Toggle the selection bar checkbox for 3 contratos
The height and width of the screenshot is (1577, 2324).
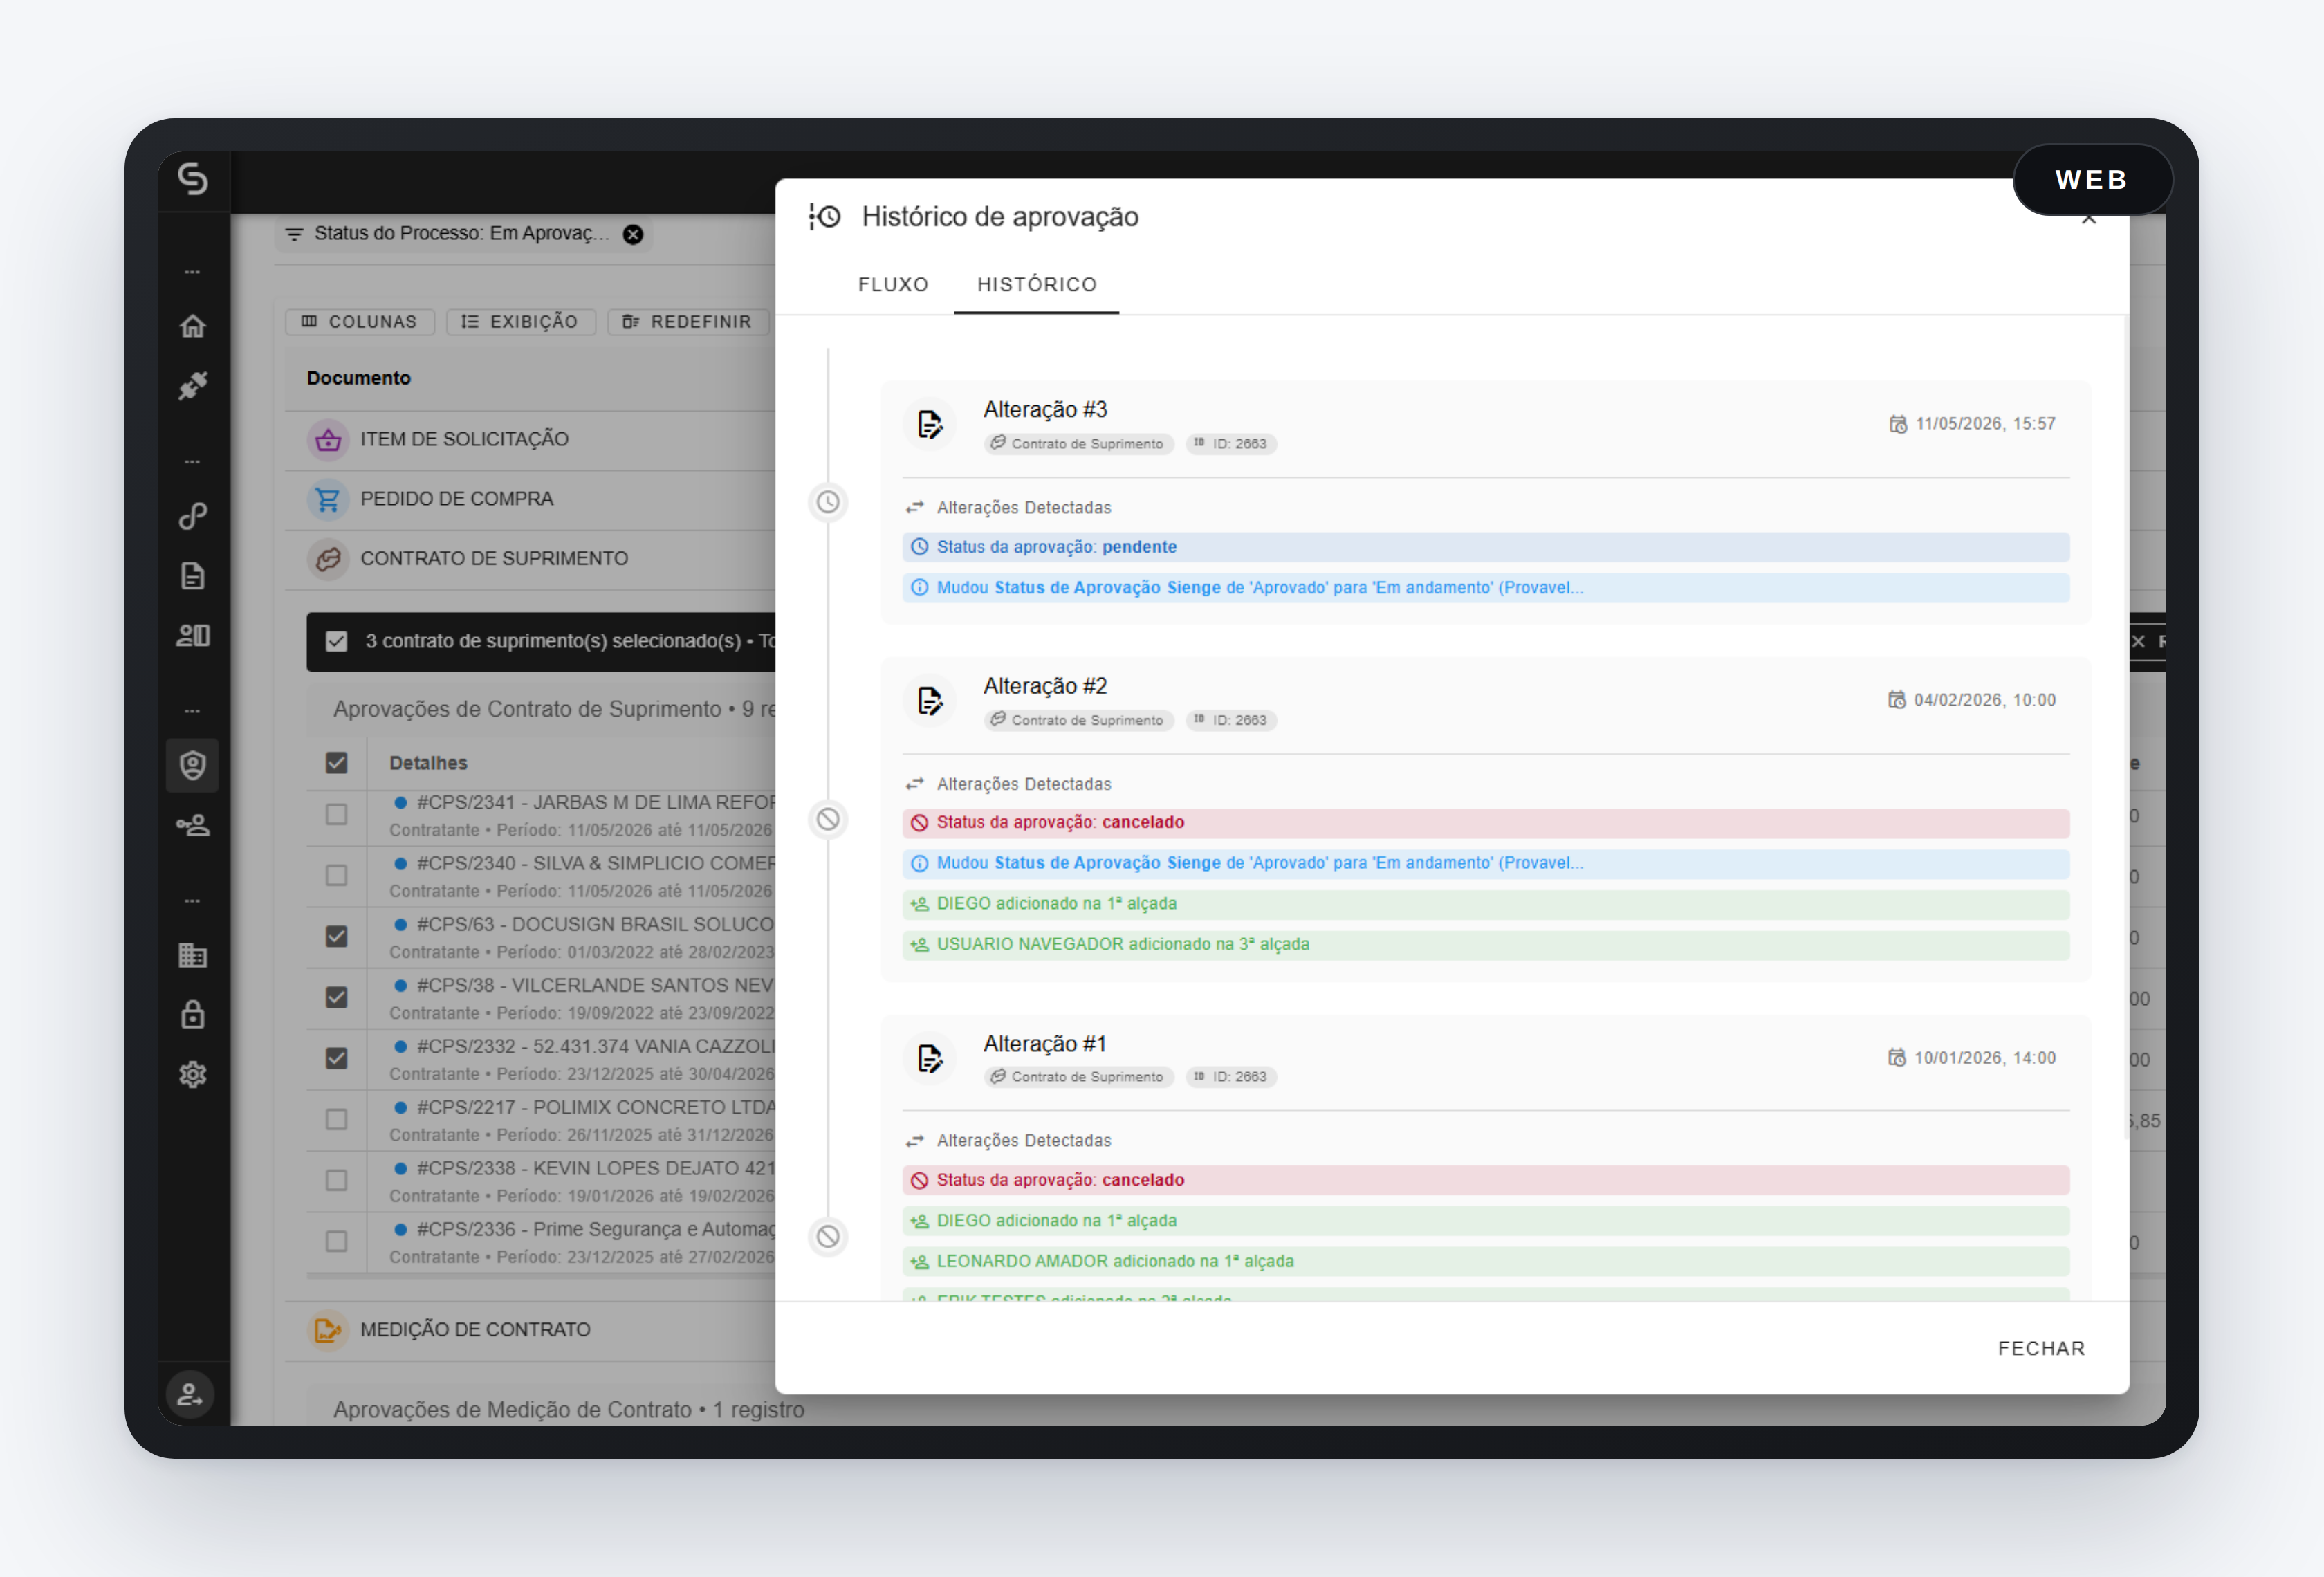point(337,642)
